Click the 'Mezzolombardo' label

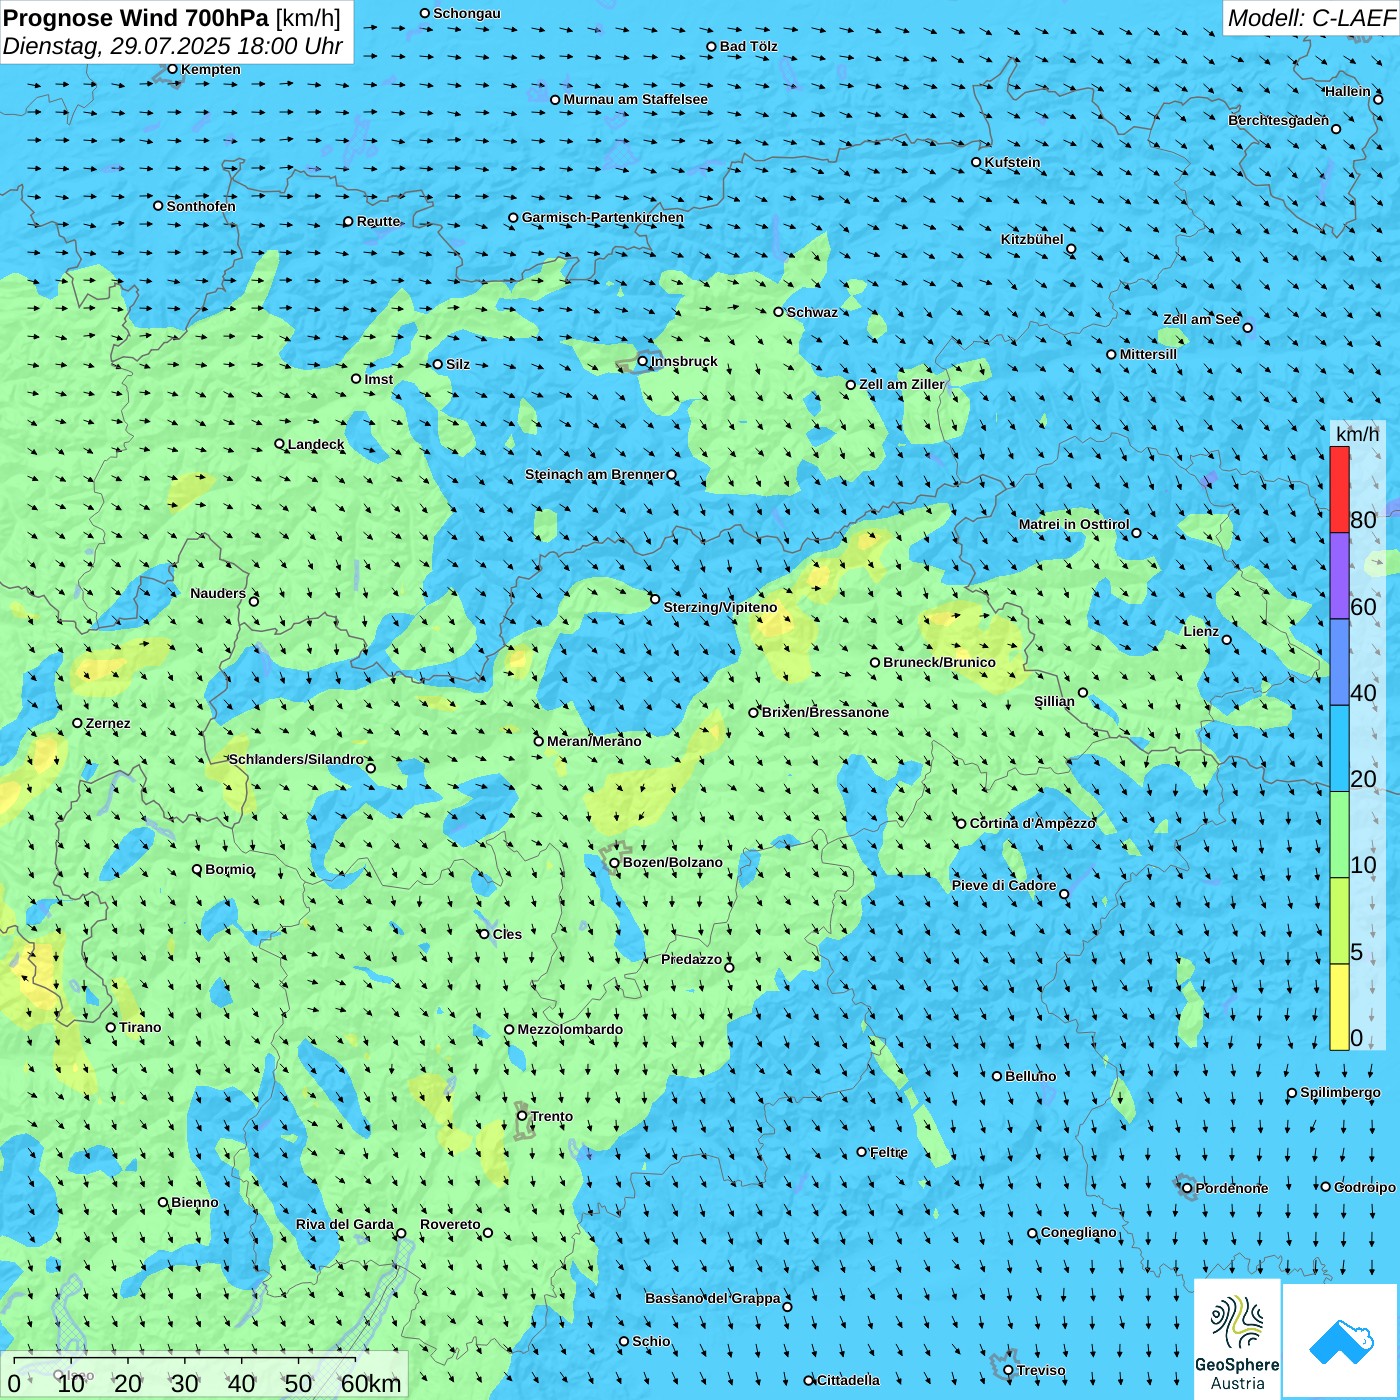(x=570, y=1029)
